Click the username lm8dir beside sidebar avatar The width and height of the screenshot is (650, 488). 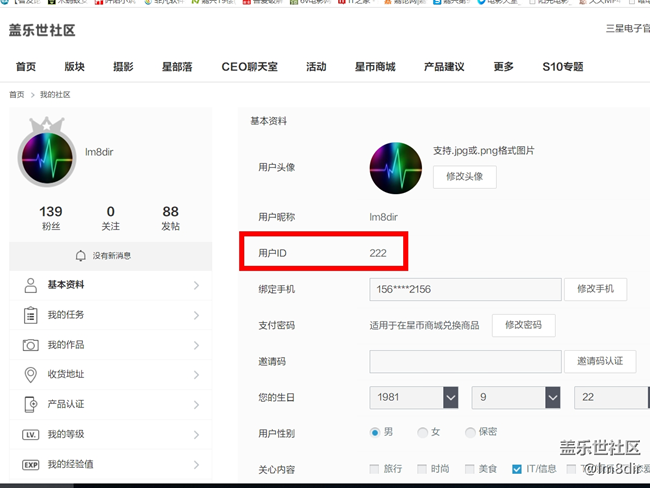(99, 152)
